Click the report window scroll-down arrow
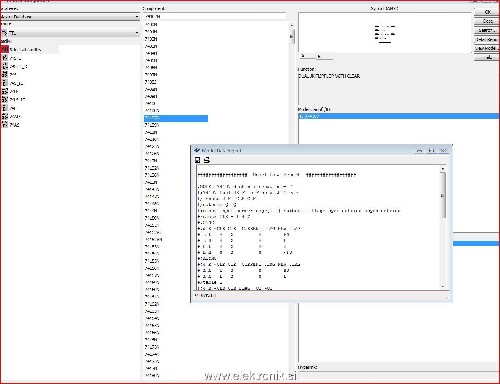The height and width of the screenshot is (384, 500). pos(443,286)
